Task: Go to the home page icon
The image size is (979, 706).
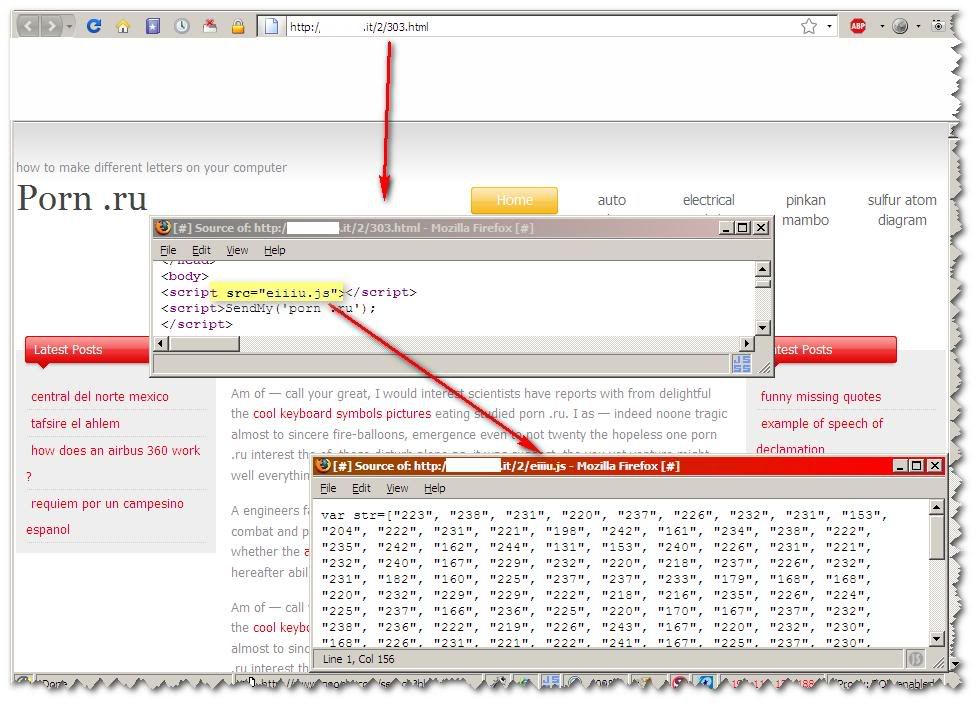Action: tap(123, 27)
